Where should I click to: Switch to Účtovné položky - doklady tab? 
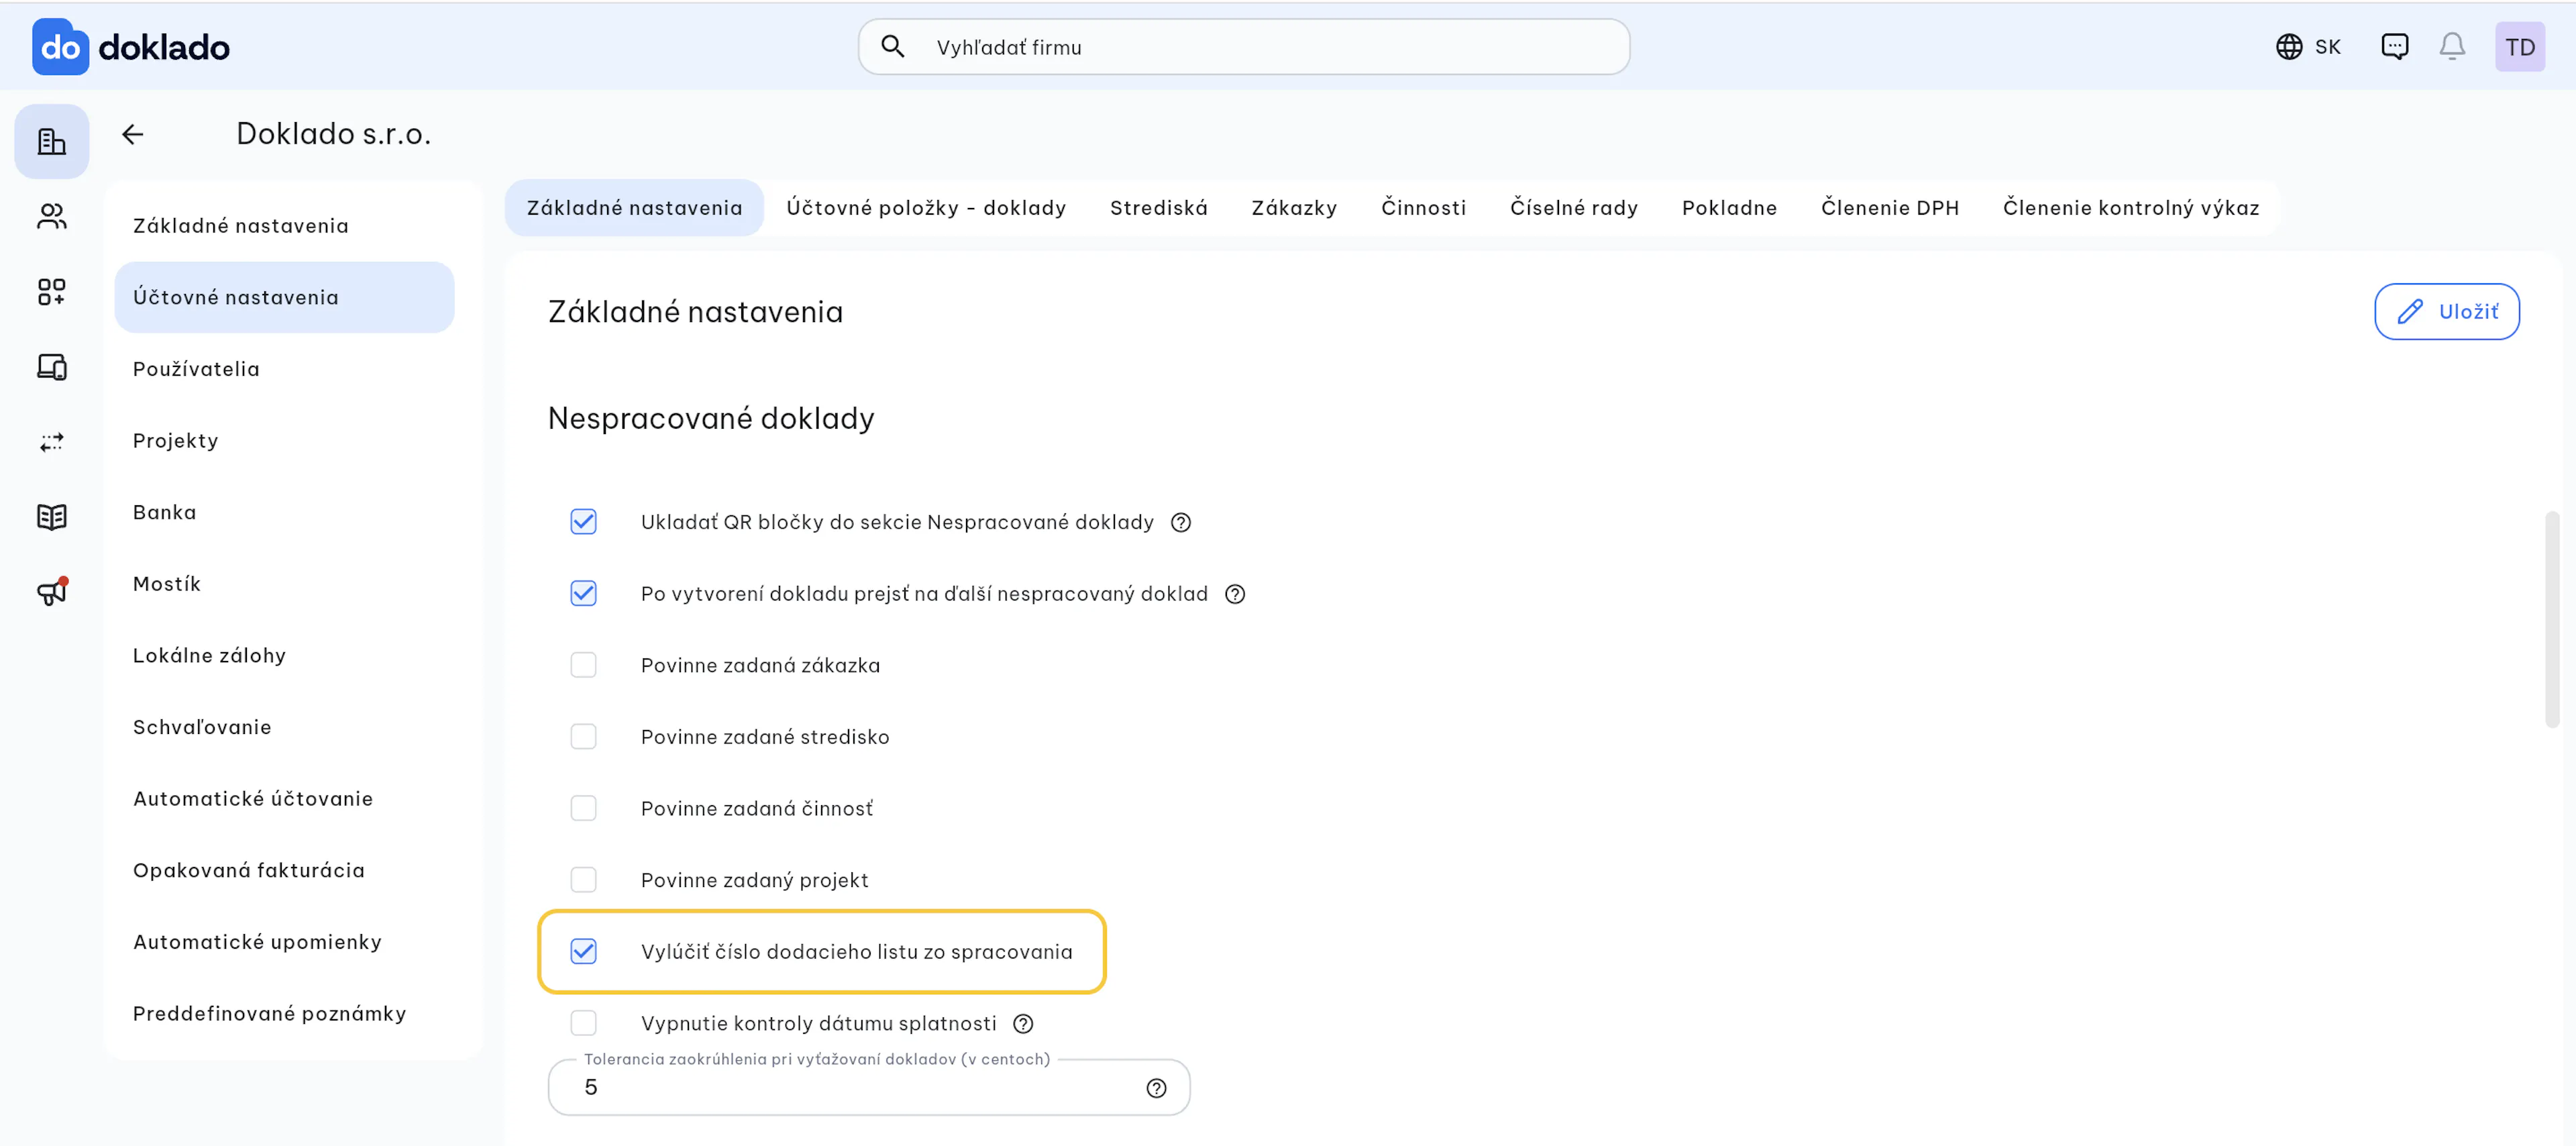point(926,208)
